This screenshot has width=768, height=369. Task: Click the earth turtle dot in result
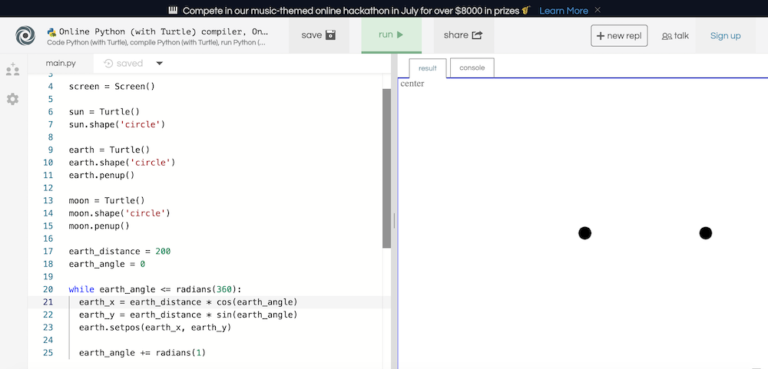[x=705, y=233]
